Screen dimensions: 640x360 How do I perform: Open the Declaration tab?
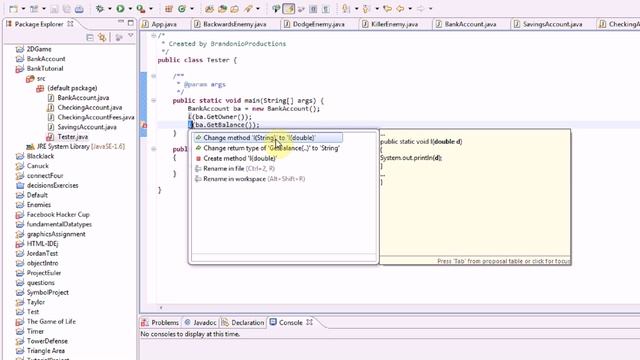click(x=243, y=322)
